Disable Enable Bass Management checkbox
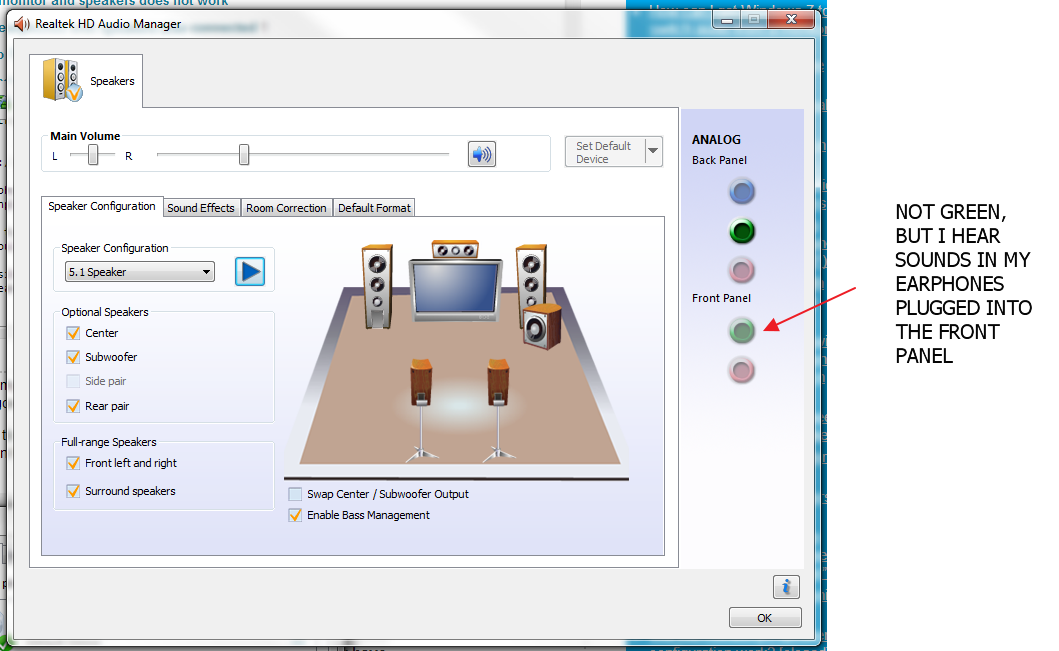Image resolution: width=1059 pixels, height=651 pixels. click(x=295, y=515)
